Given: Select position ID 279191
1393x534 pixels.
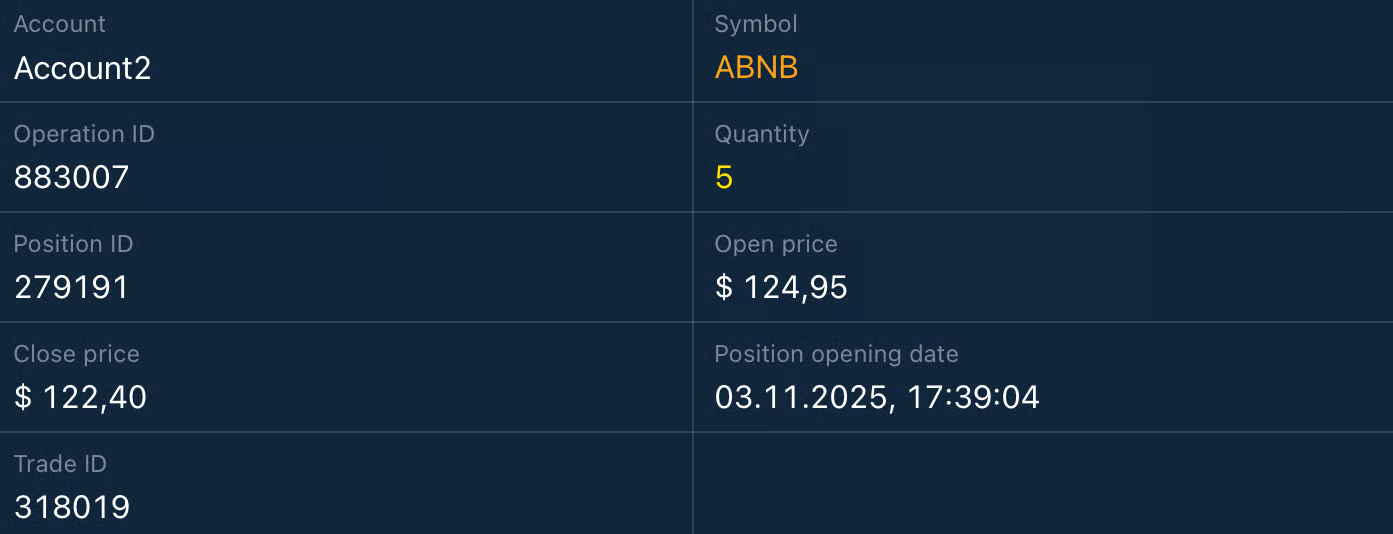Looking at the screenshot, I should pyautogui.click(x=72, y=288).
